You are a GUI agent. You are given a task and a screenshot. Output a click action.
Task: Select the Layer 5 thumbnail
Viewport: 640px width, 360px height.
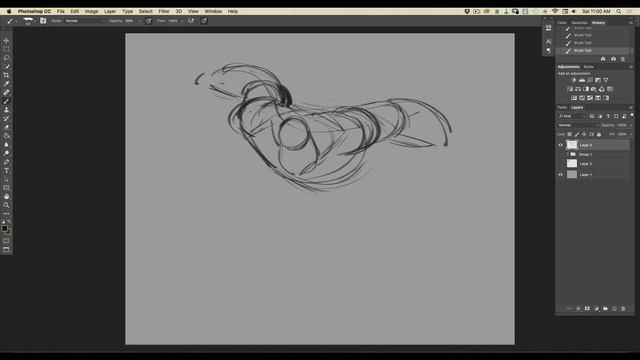point(572,145)
